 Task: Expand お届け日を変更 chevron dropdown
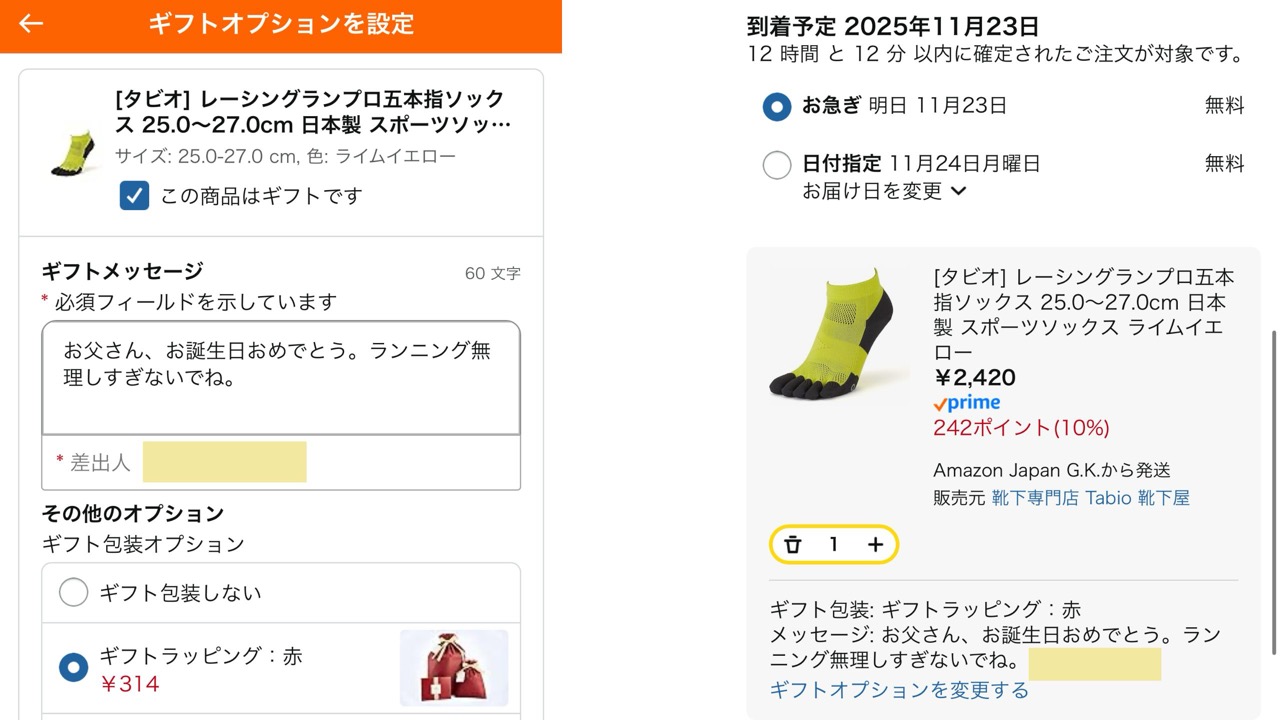pos(958,191)
